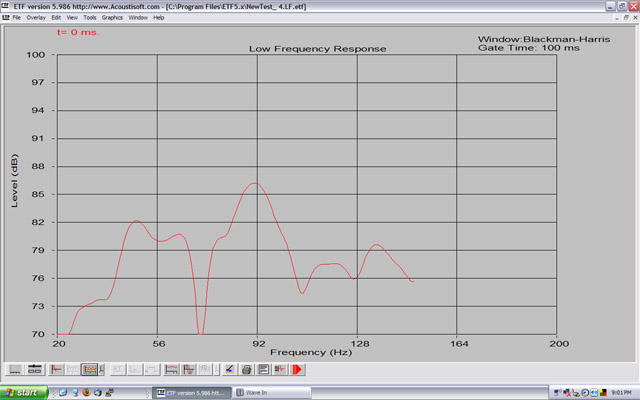Screen dimensions: 640x400
Task: Click the printer icon in toolbar
Action: tap(247, 369)
